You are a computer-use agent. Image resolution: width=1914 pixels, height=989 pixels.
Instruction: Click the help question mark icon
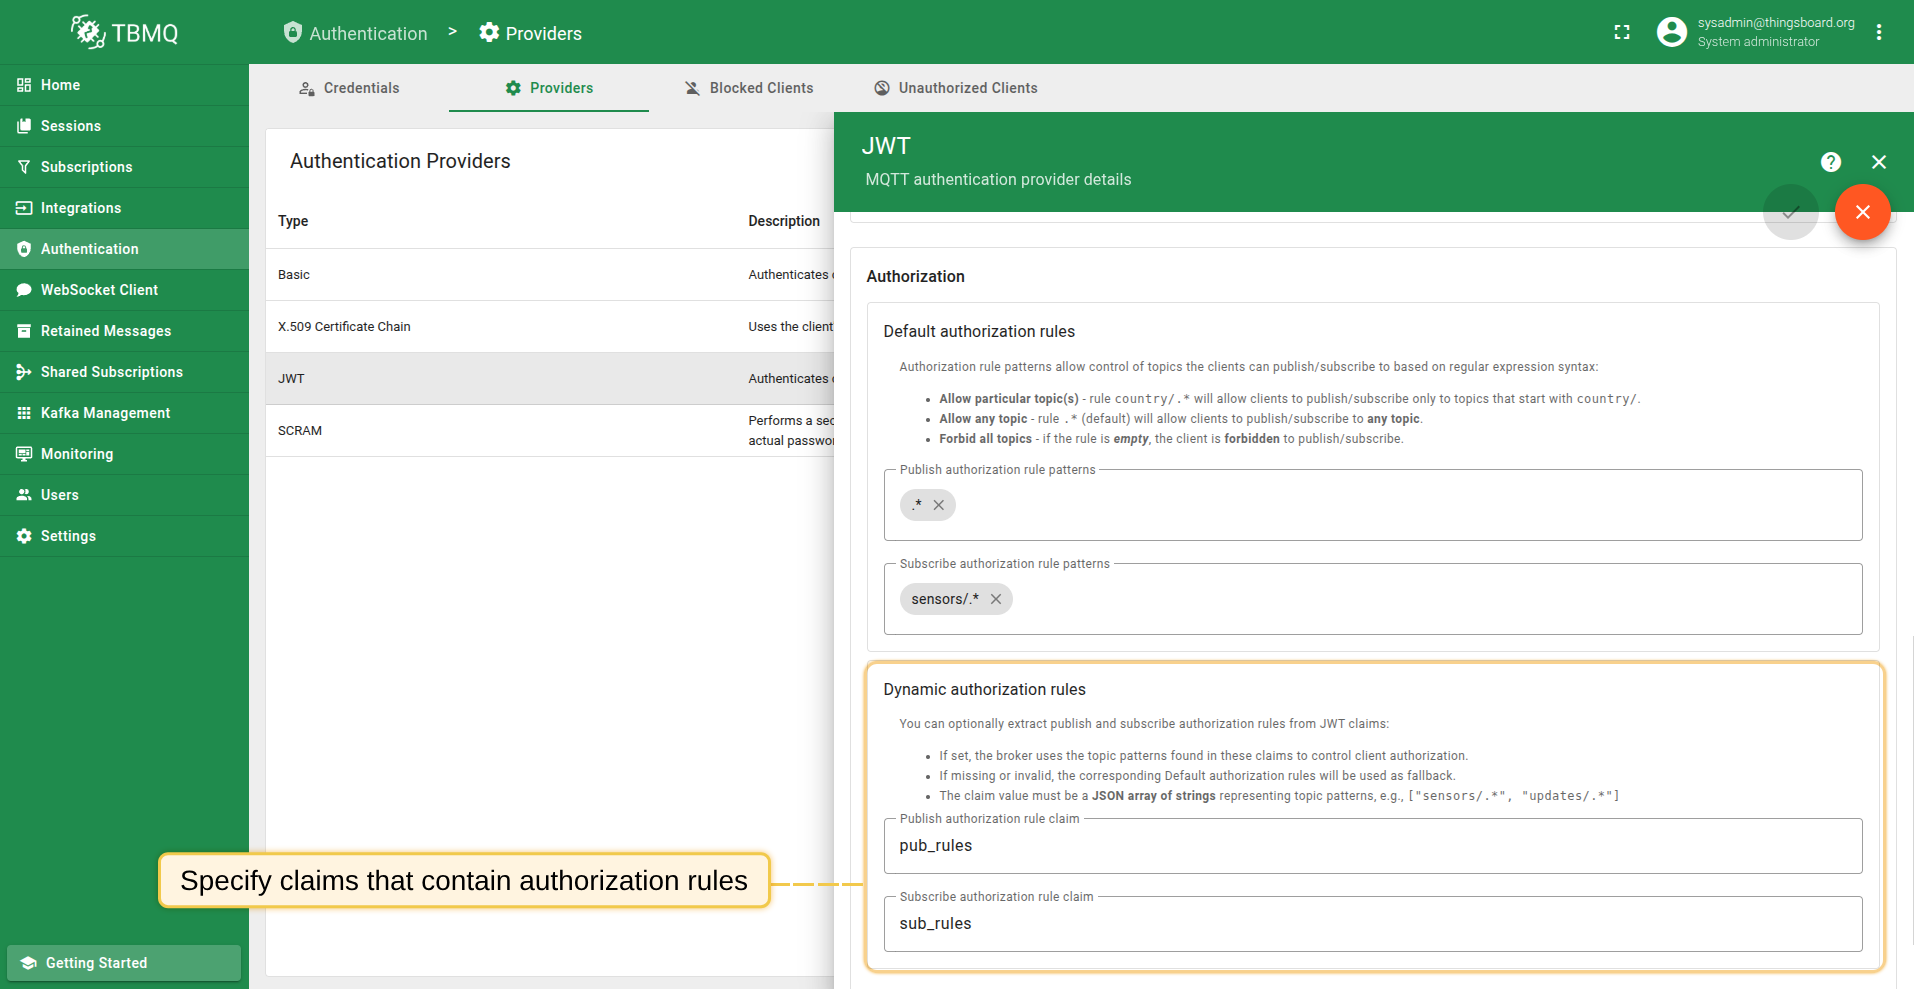coord(1830,162)
